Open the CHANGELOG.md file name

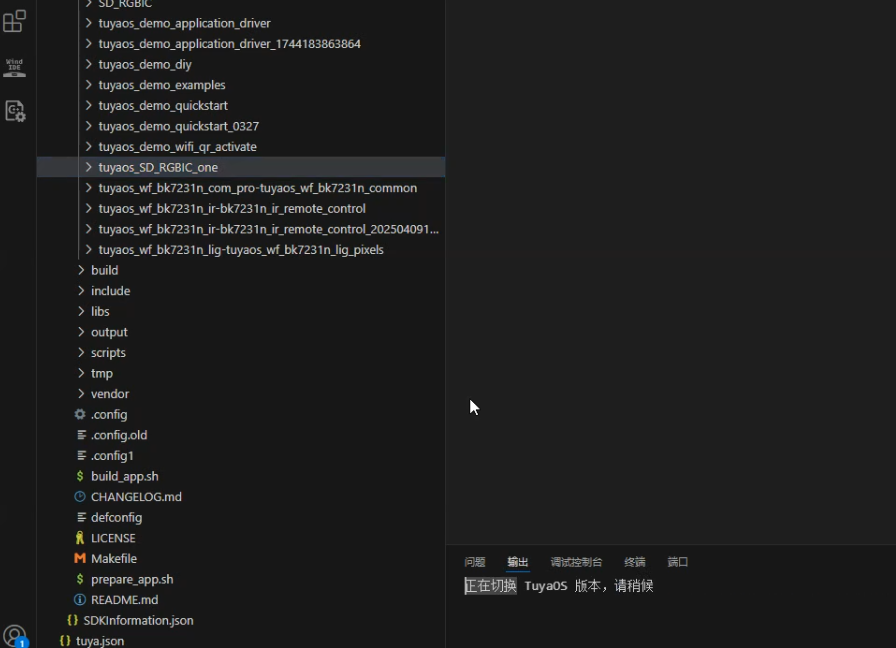136,497
